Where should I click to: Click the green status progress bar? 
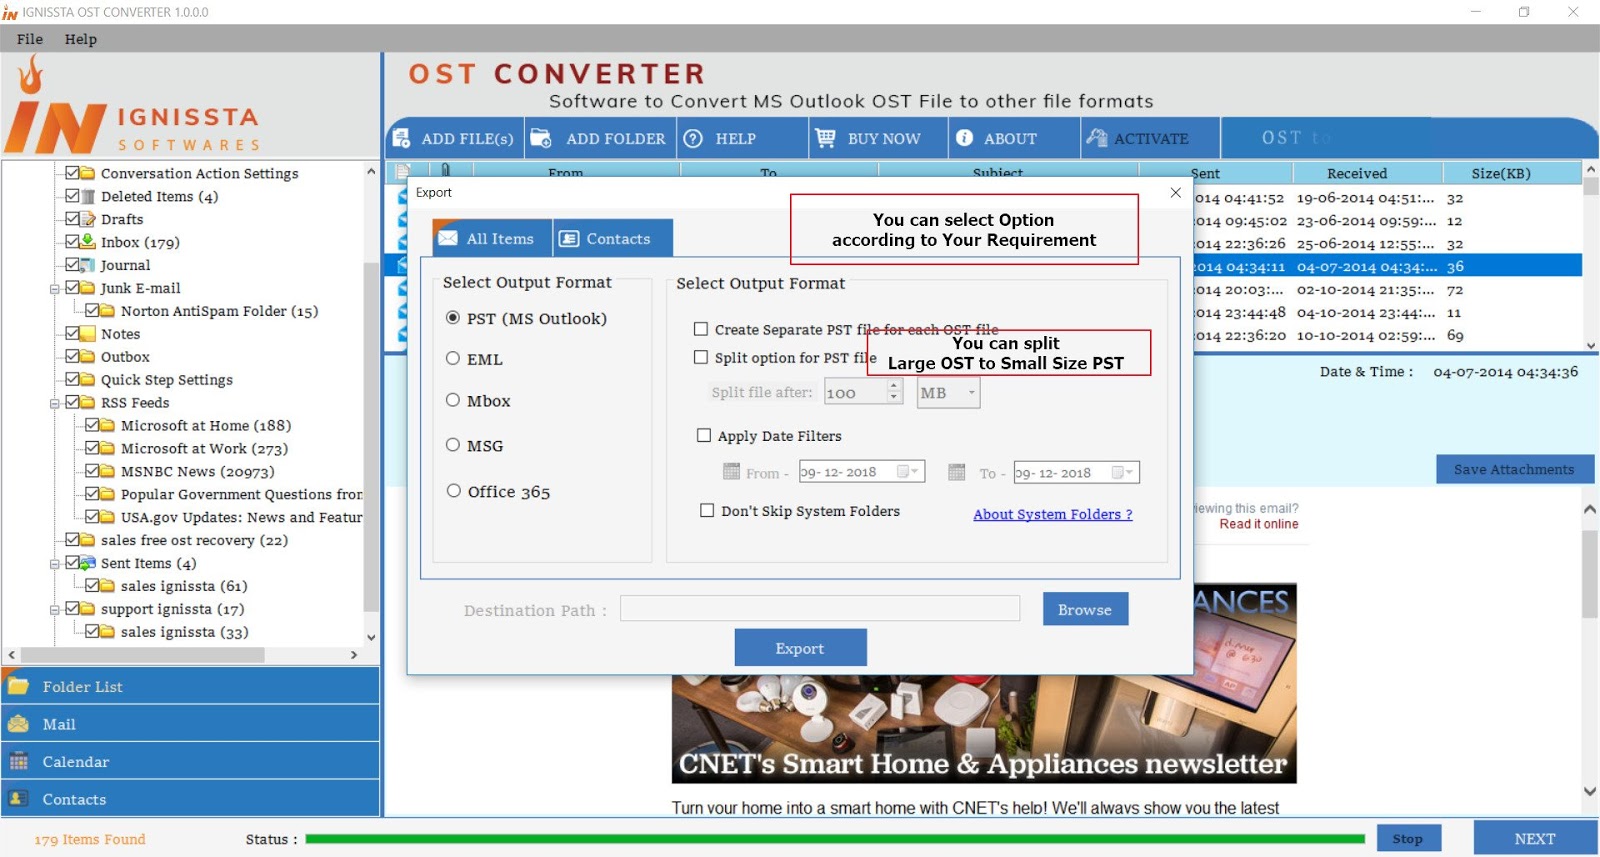coord(835,839)
